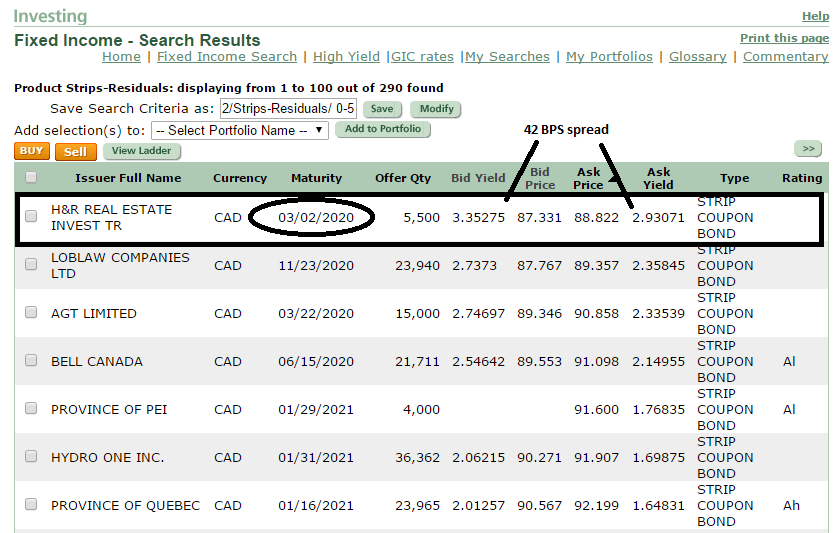Click bid price 89.346
This screenshot has height=533, width=839.
click(x=539, y=314)
